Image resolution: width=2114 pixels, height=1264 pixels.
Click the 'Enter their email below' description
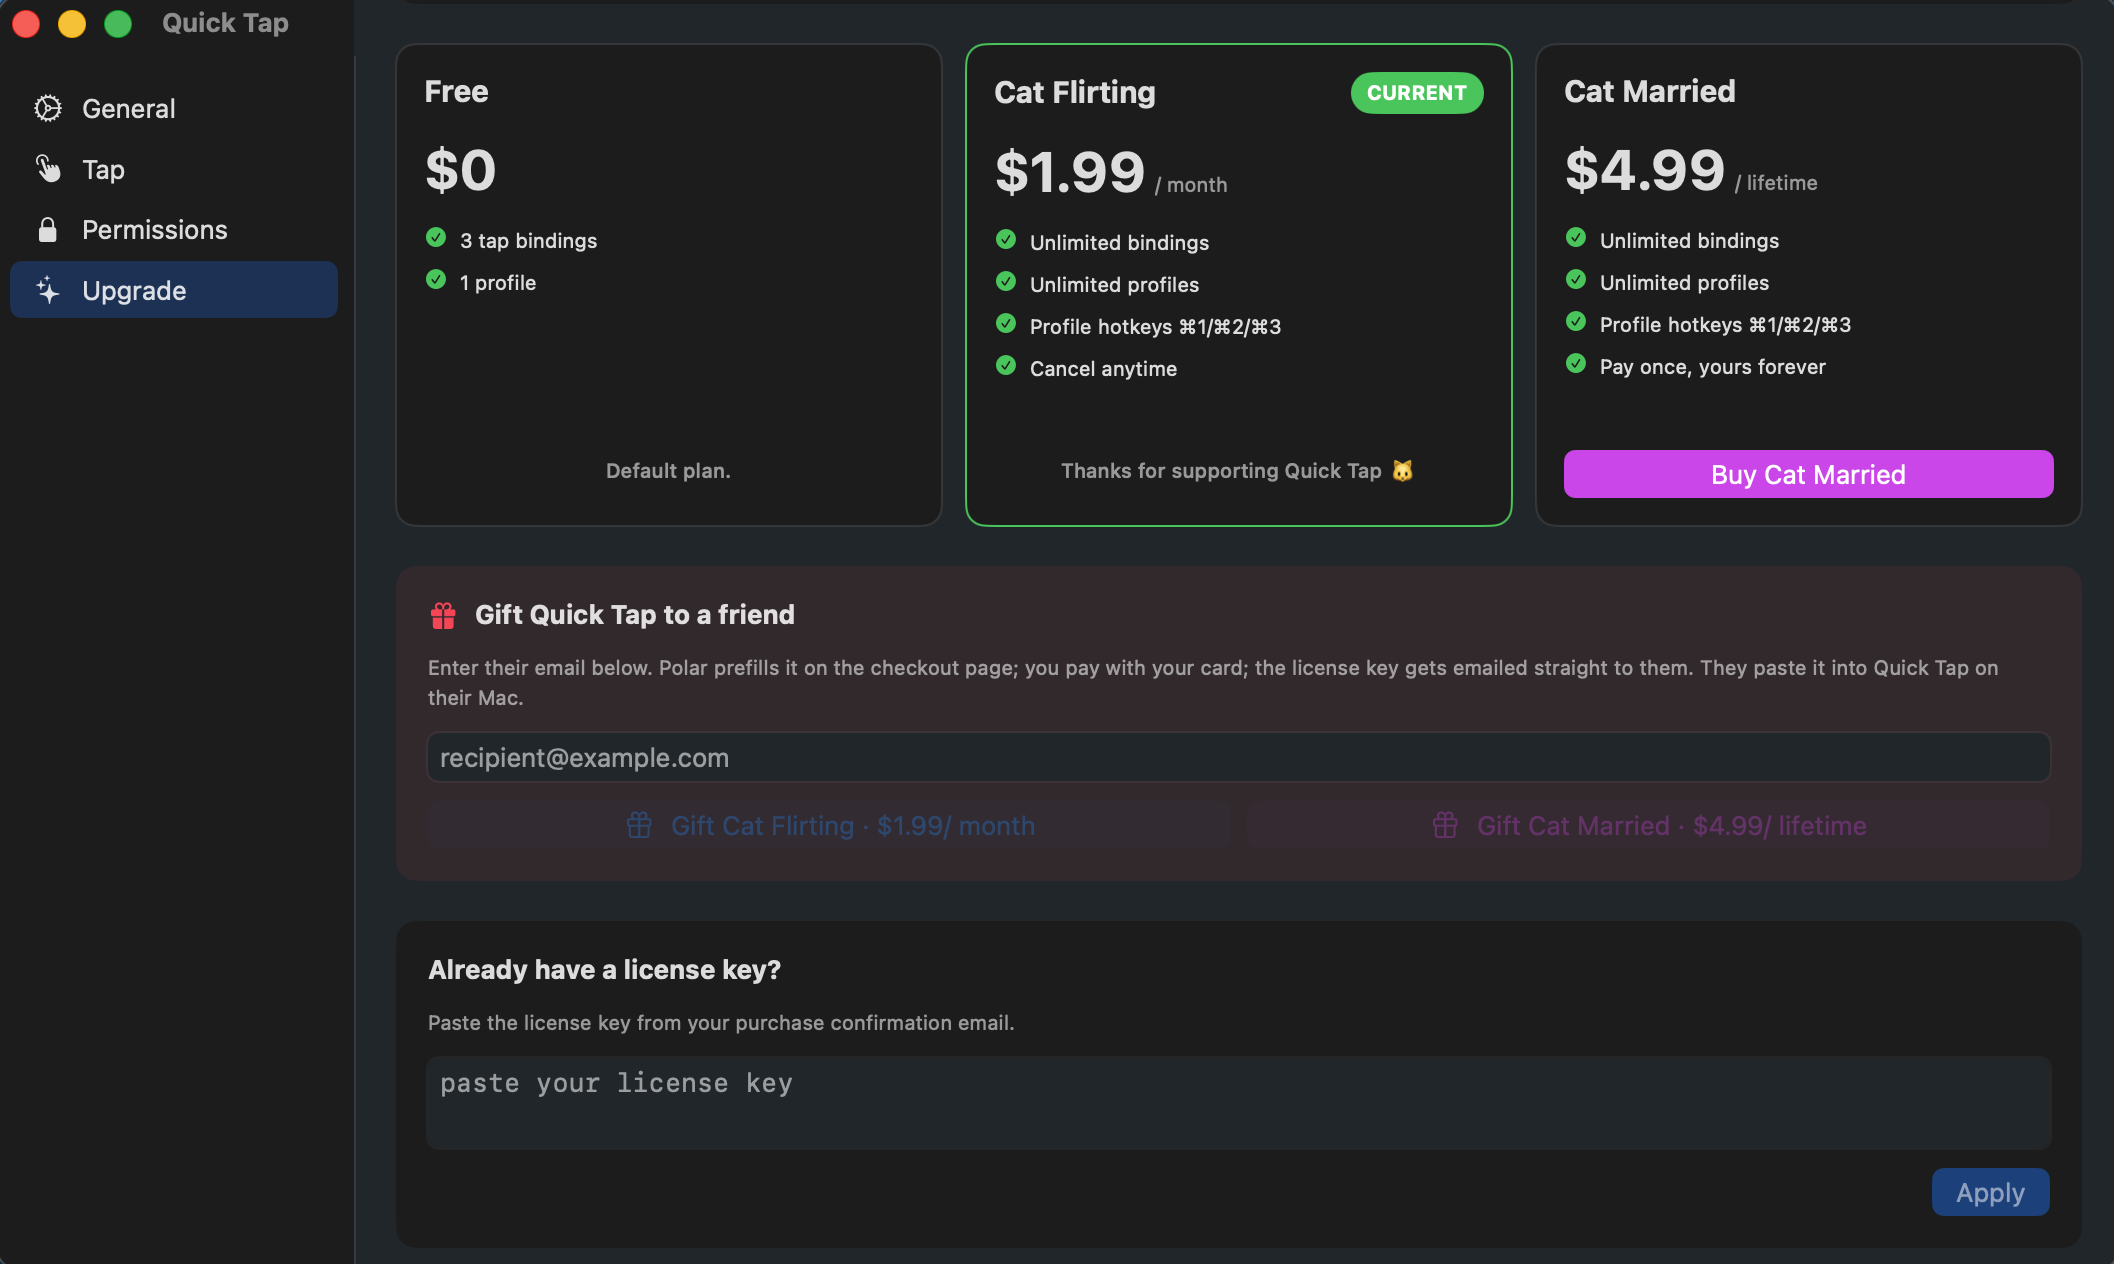tap(1213, 682)
